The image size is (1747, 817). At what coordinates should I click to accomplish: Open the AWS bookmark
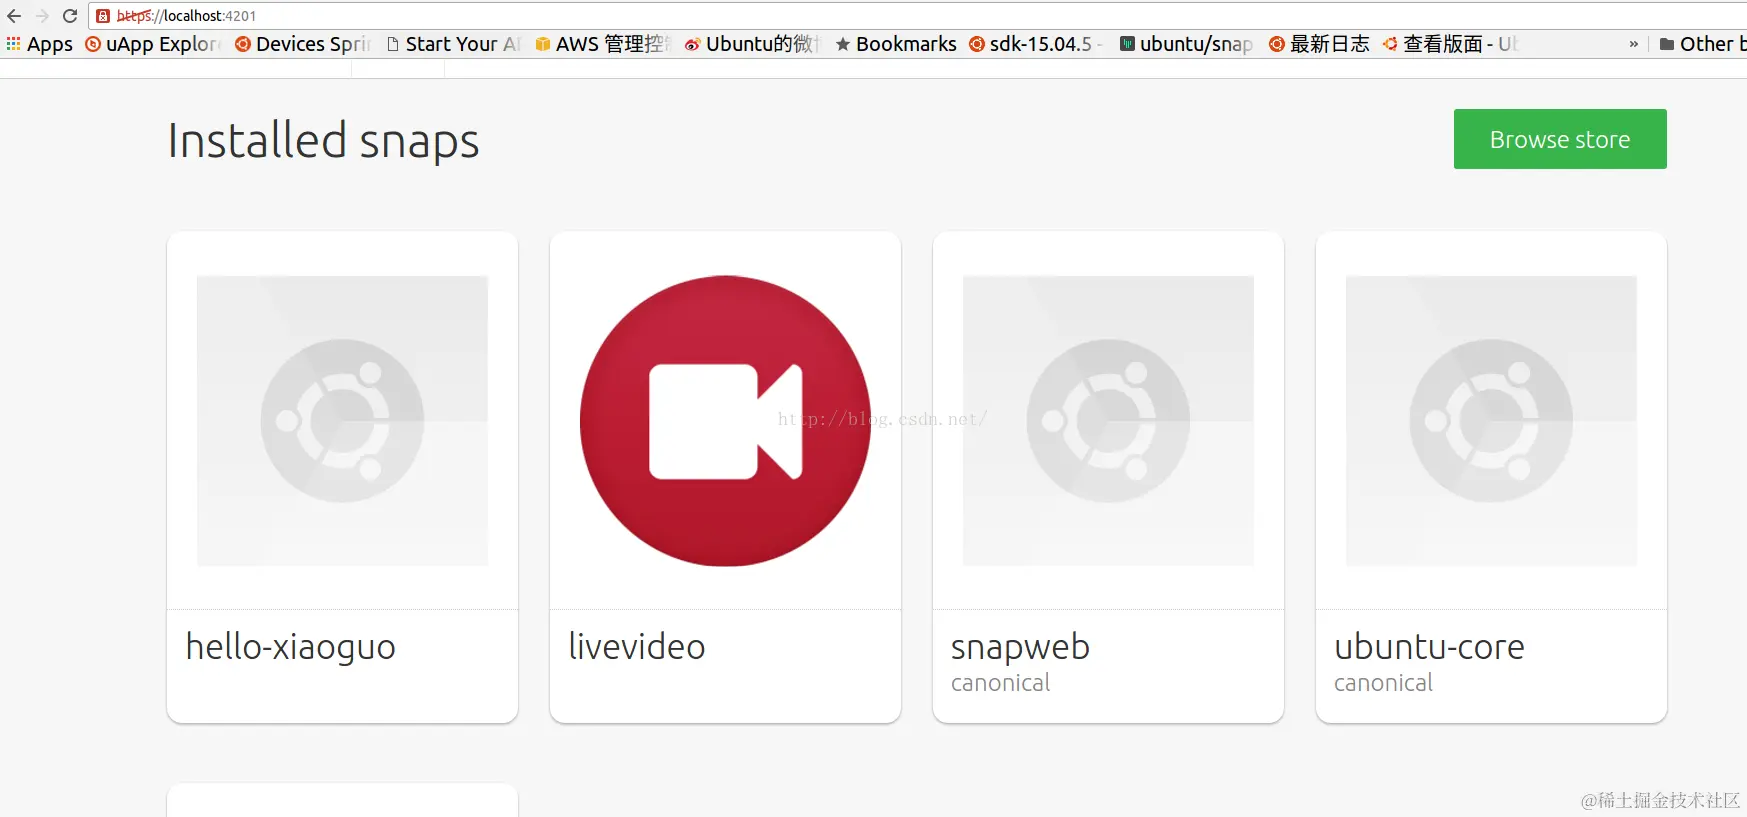[603, 44]
